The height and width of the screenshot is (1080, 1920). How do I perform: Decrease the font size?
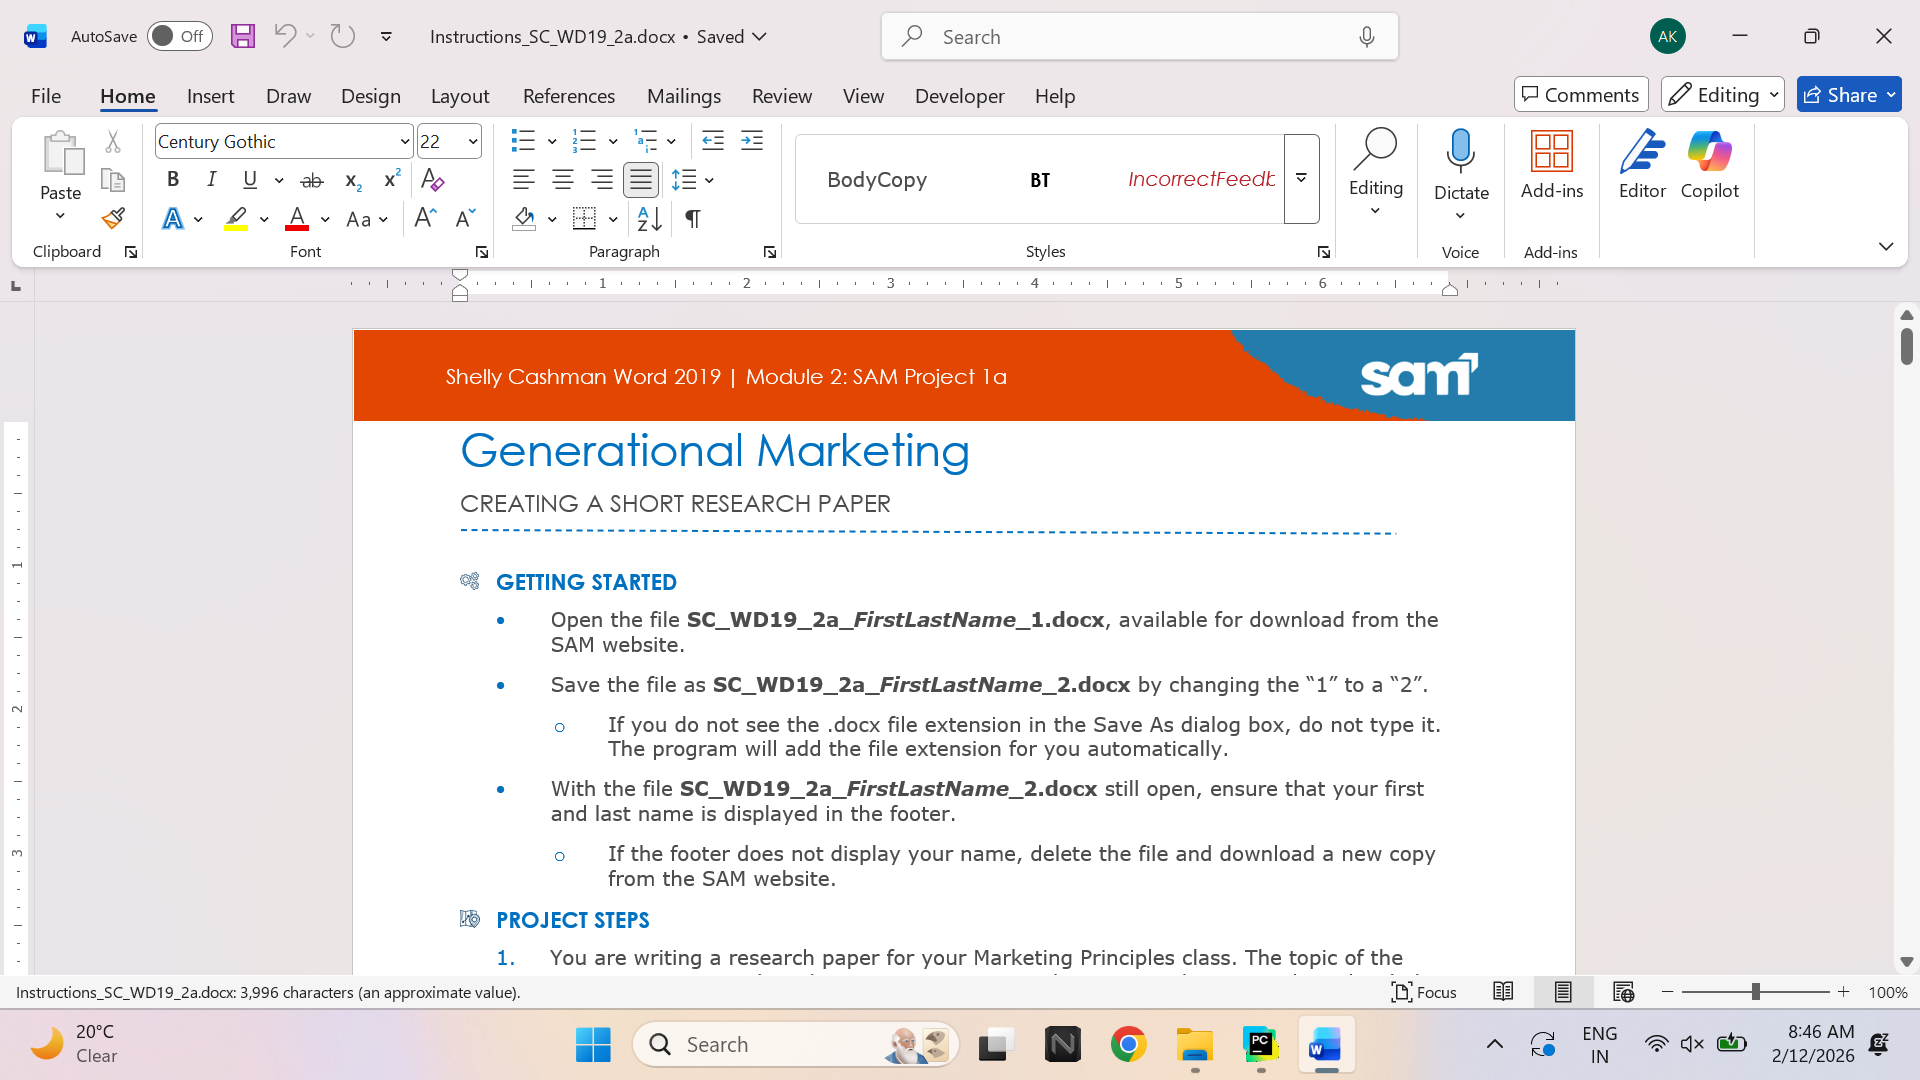coord(465,218)
